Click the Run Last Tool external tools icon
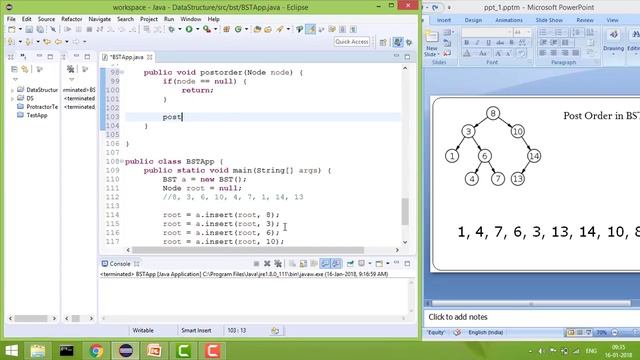This screenshot has width=640, height=360. [207, 29]
